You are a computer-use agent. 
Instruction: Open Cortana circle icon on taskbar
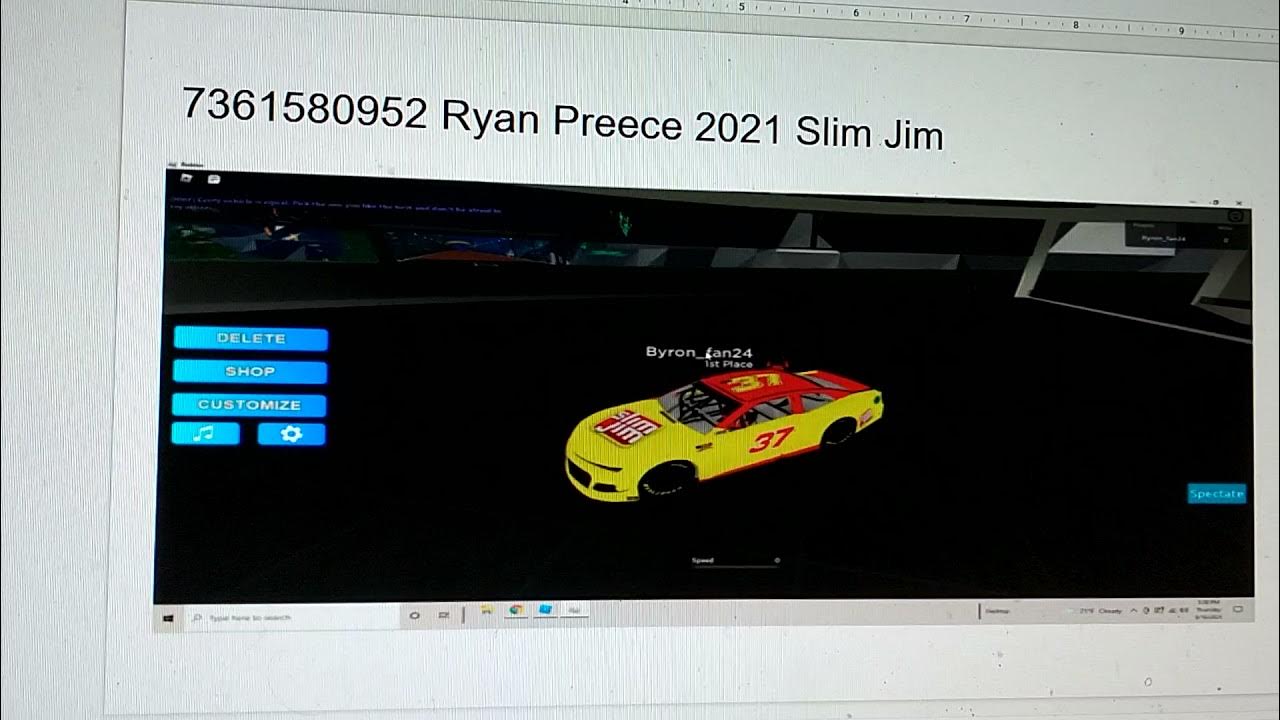click(415, 616)
